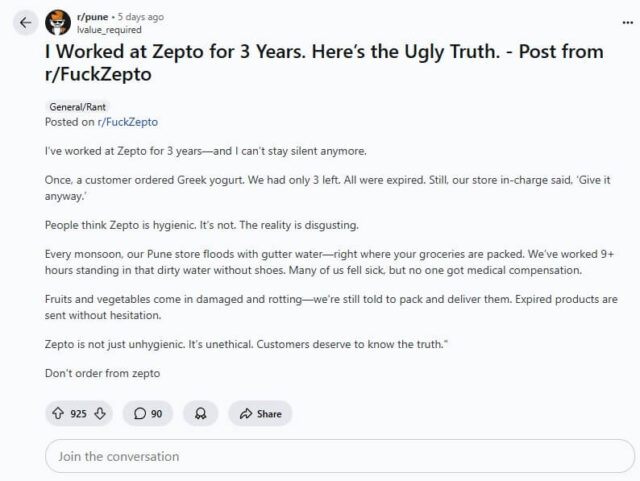Image resolution: width=640 pixels, height=481 pixels.
Task: Click the r/pune community avatar
Action: pyautogui.click(x=59, y=22)
